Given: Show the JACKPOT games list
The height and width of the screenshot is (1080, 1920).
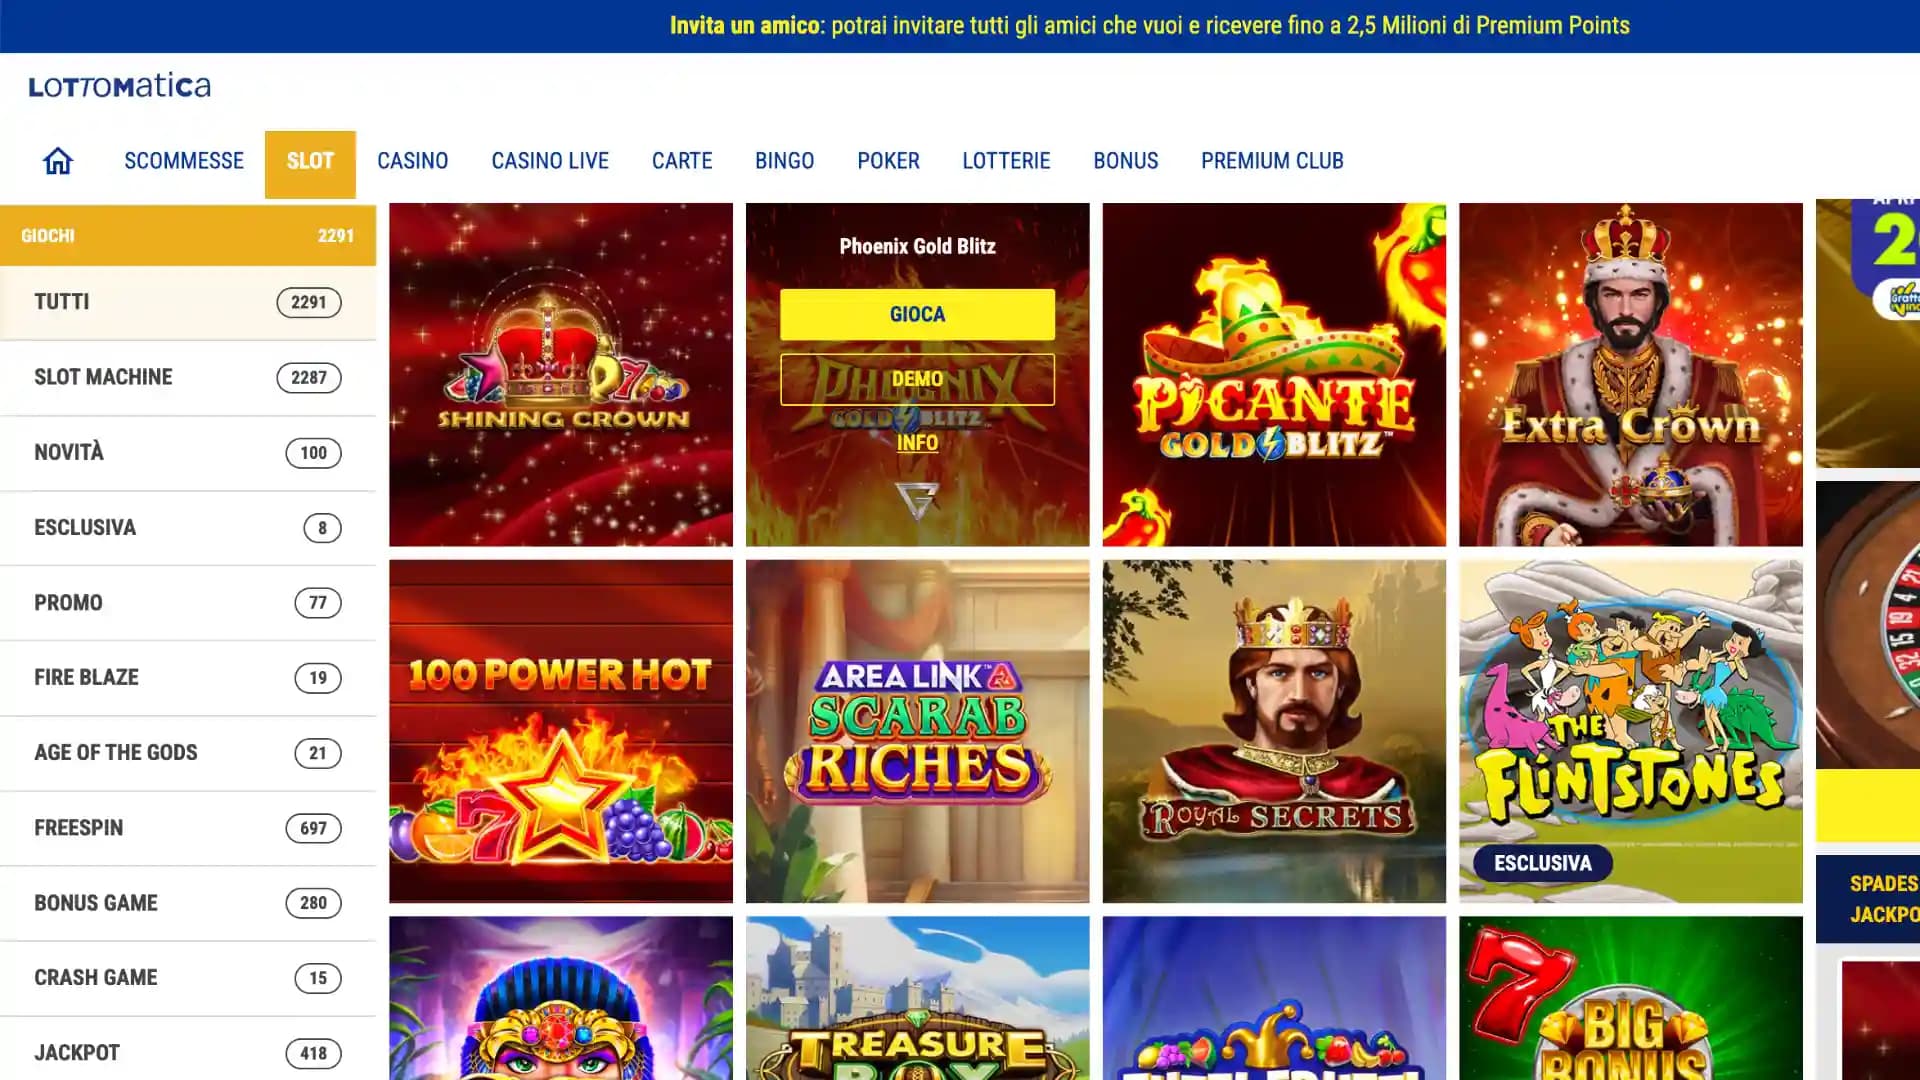Looking at the screenshot, I should point(188,1053).
